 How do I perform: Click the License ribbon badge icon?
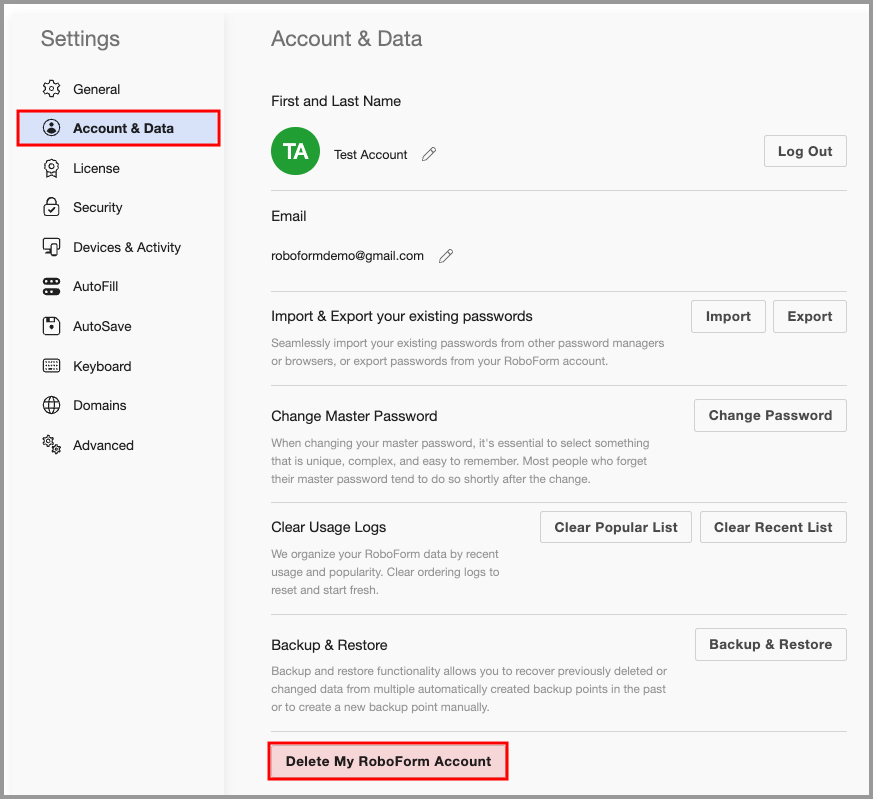click(51, 168)
